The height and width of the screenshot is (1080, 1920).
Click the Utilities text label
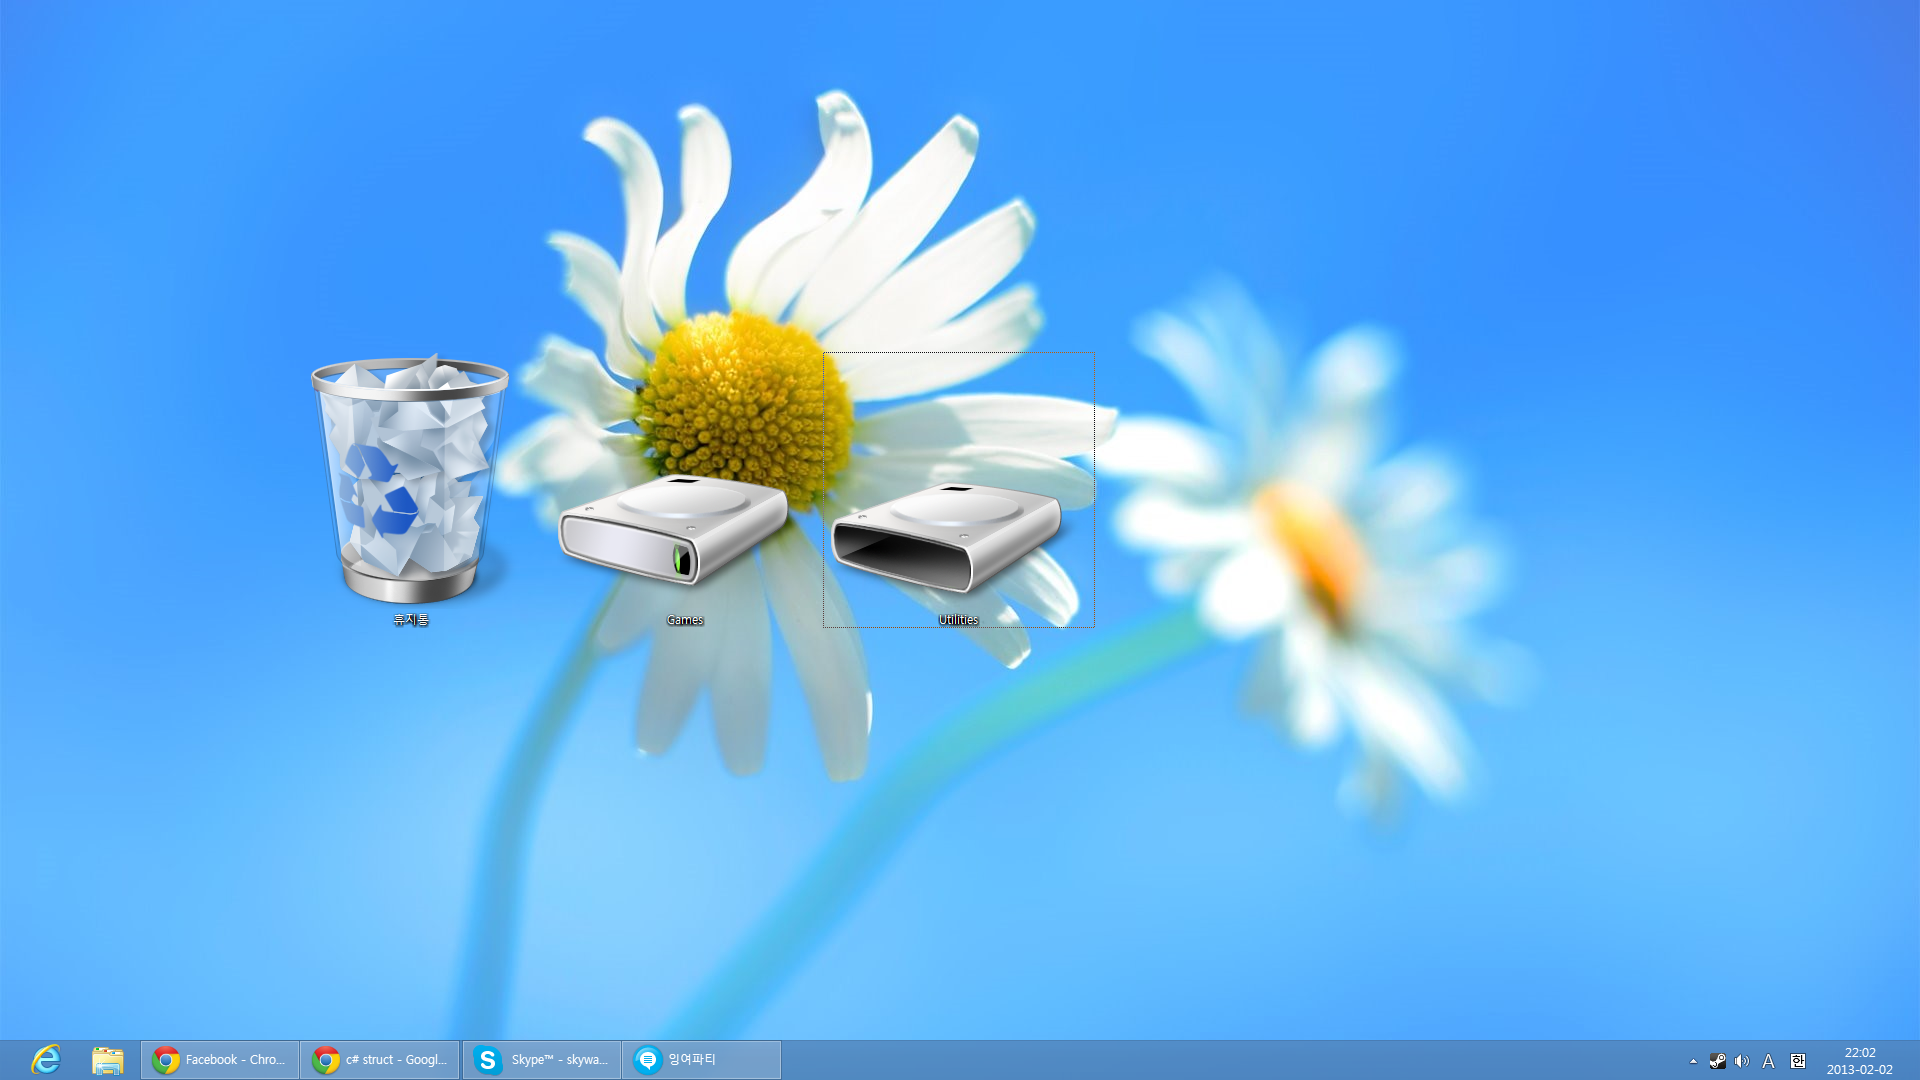tap(958, 620)
